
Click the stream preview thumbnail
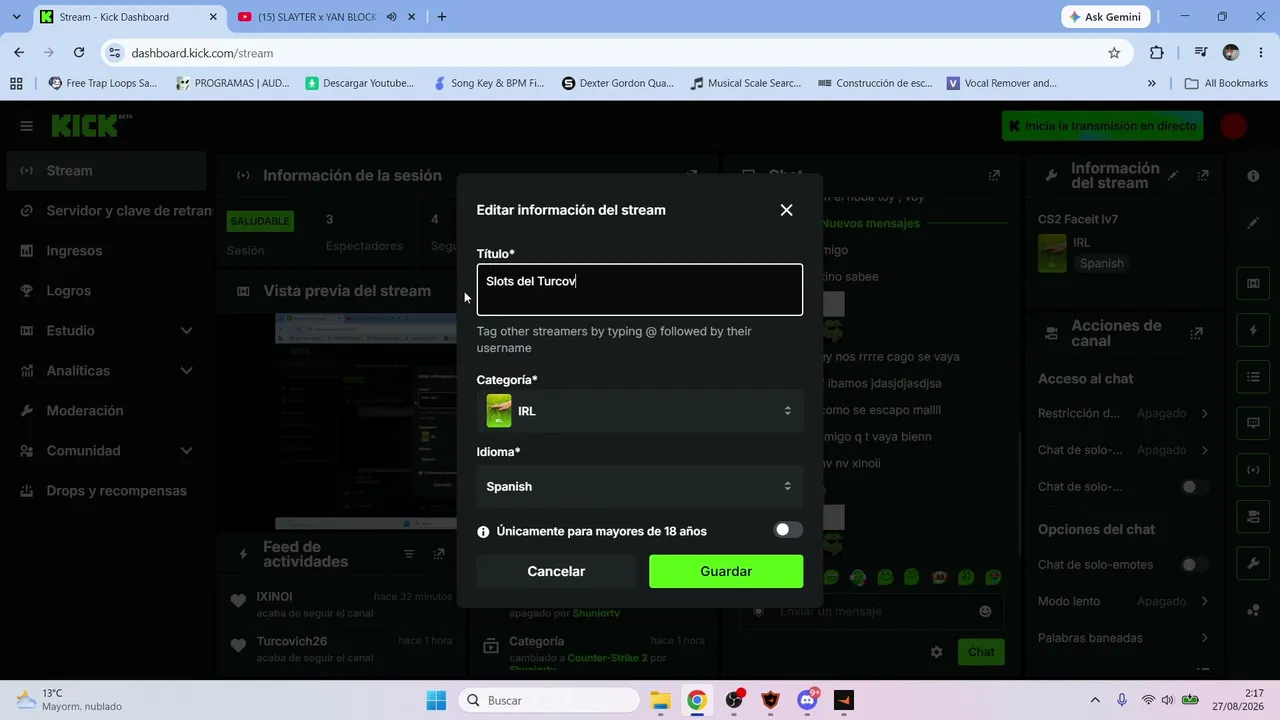click(366, 421)
